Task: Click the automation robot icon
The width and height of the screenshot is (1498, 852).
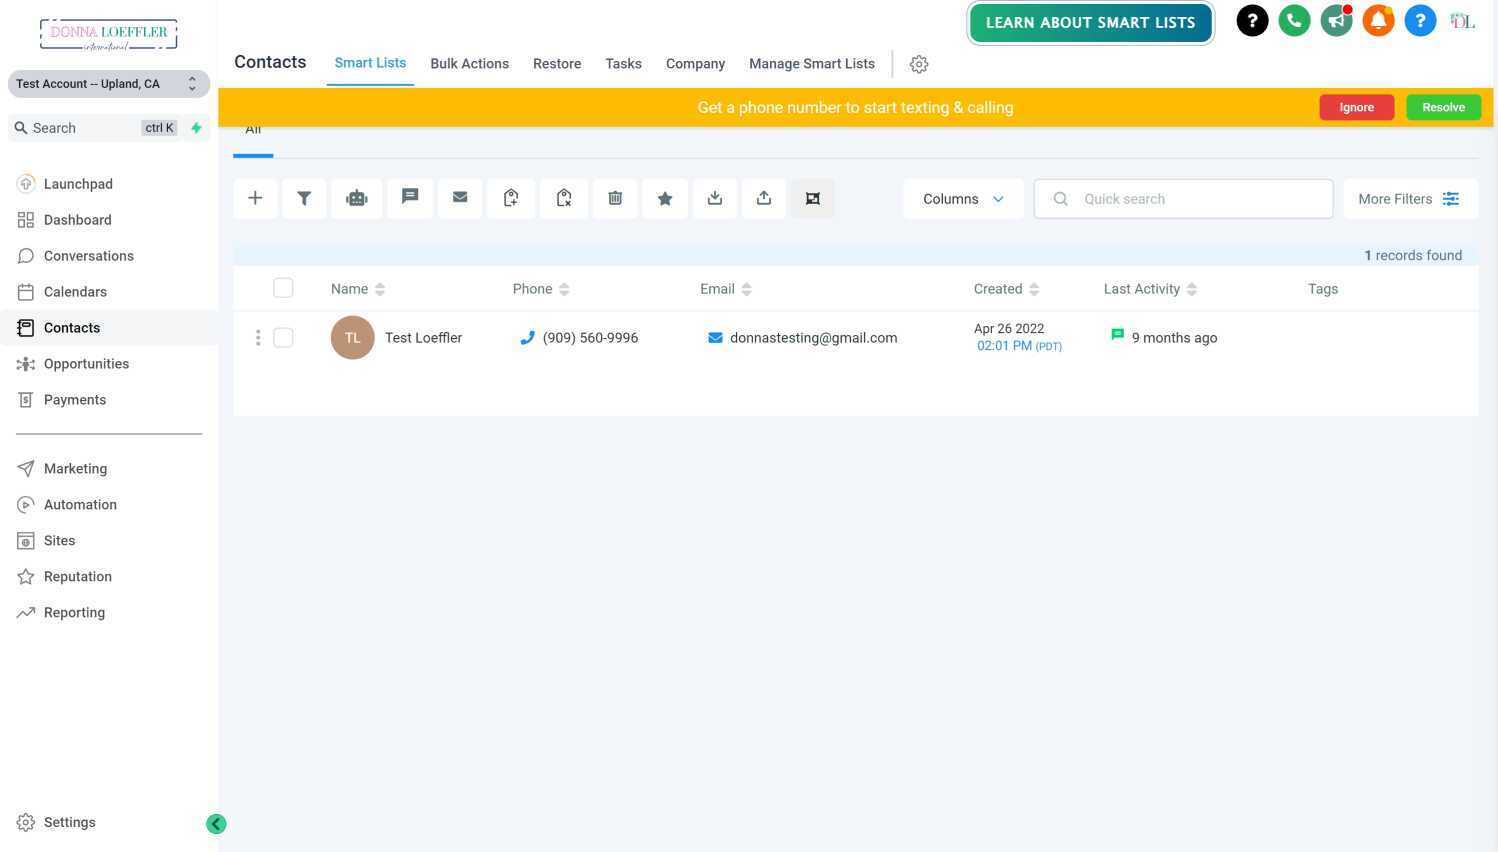Action: 357,198
